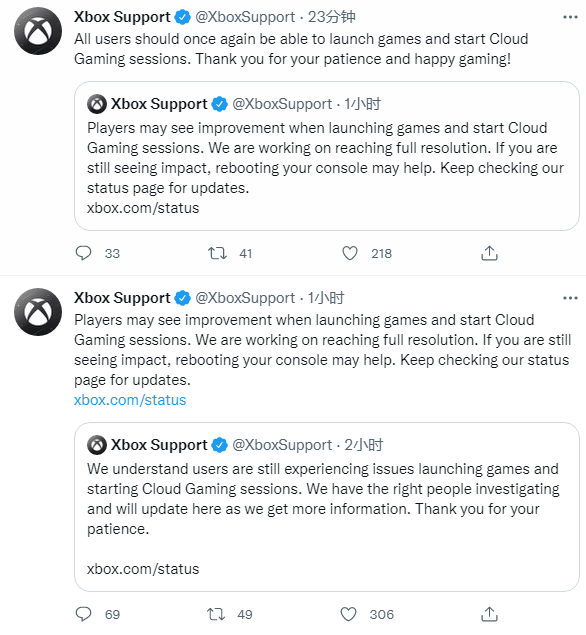This screenshot has height=635, width=586.
Task: Retweet the first tweet with 41 retweets
Action: click(x=217, y=253)
